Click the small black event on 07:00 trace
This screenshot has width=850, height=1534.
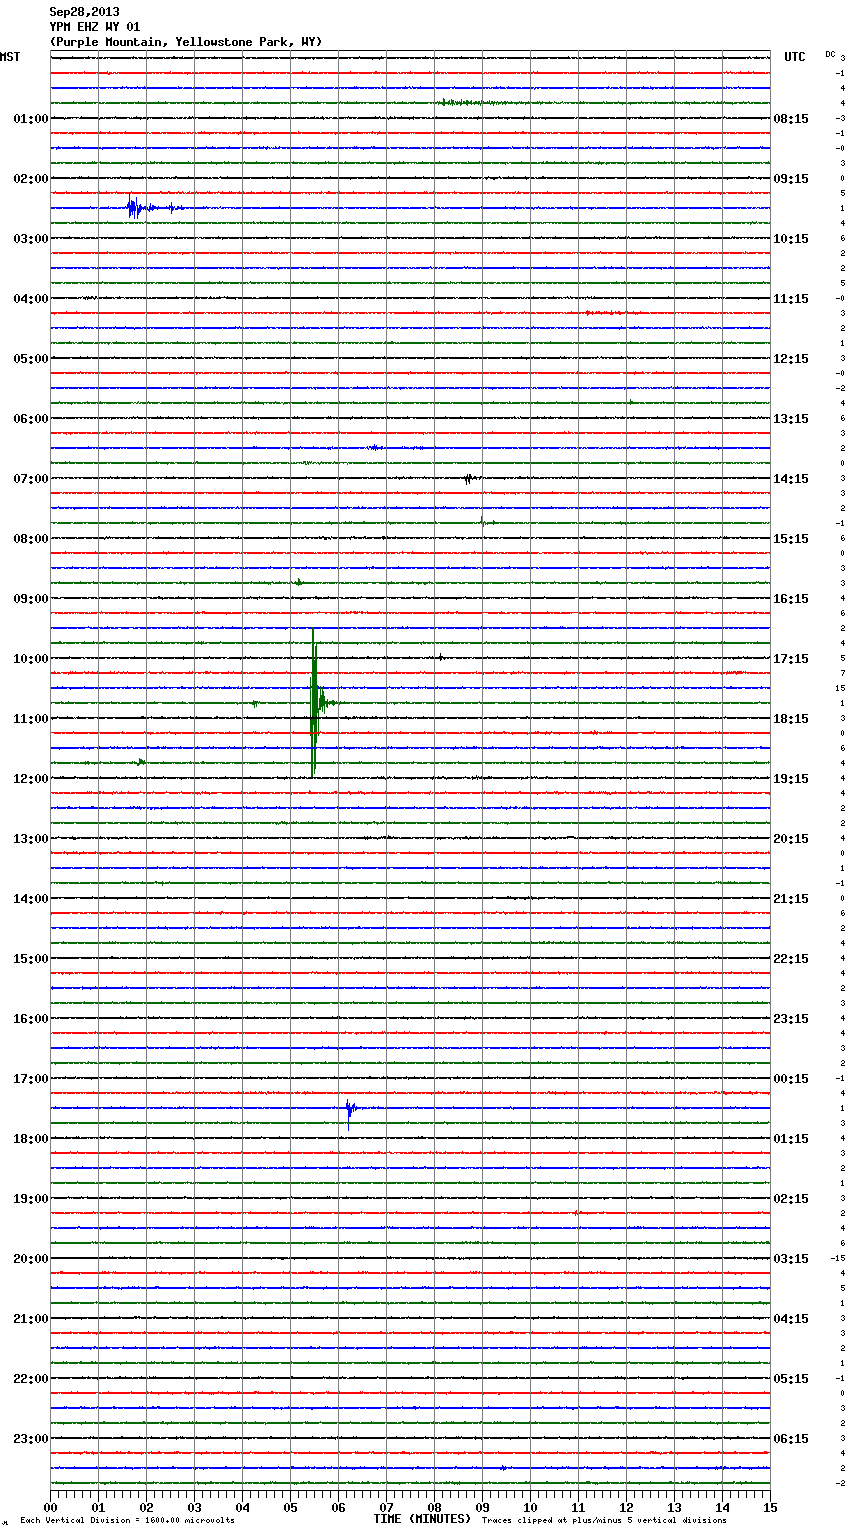tap(469, 479)
